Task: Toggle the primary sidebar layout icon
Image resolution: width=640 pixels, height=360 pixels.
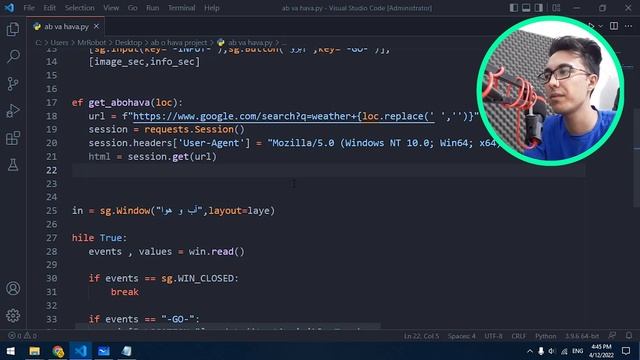Action: [x=514, y=8]
